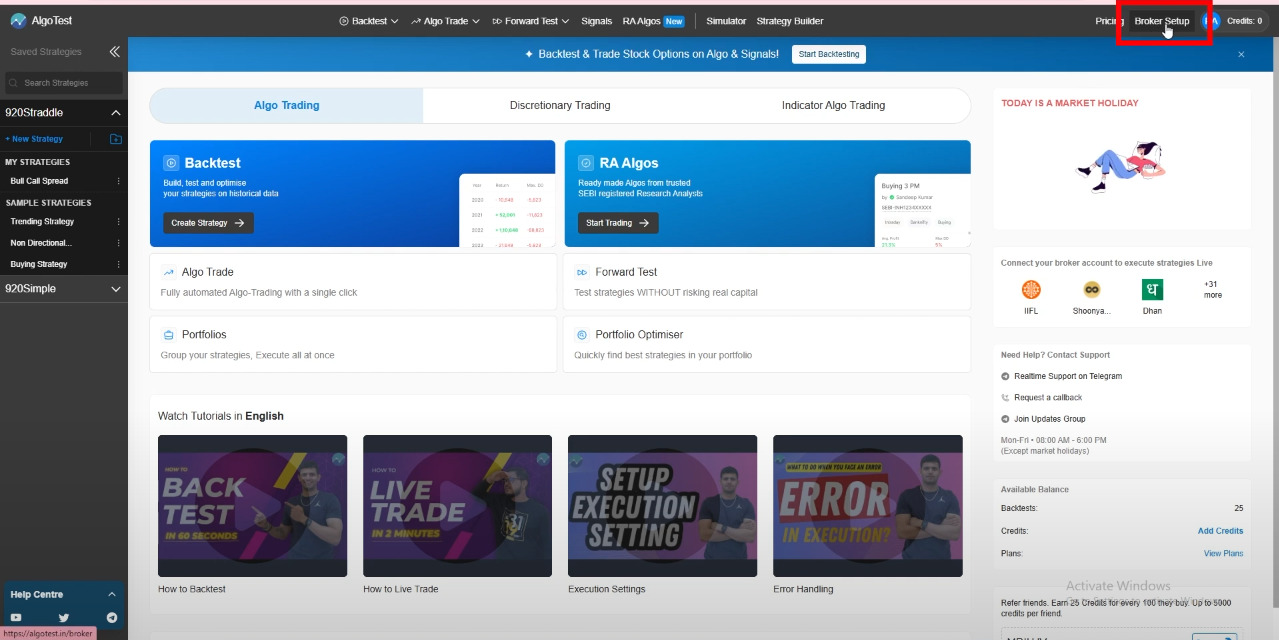Click the + New Strategy link
This screenshot has height=640, width=1279.
click(x=34, y=139)
